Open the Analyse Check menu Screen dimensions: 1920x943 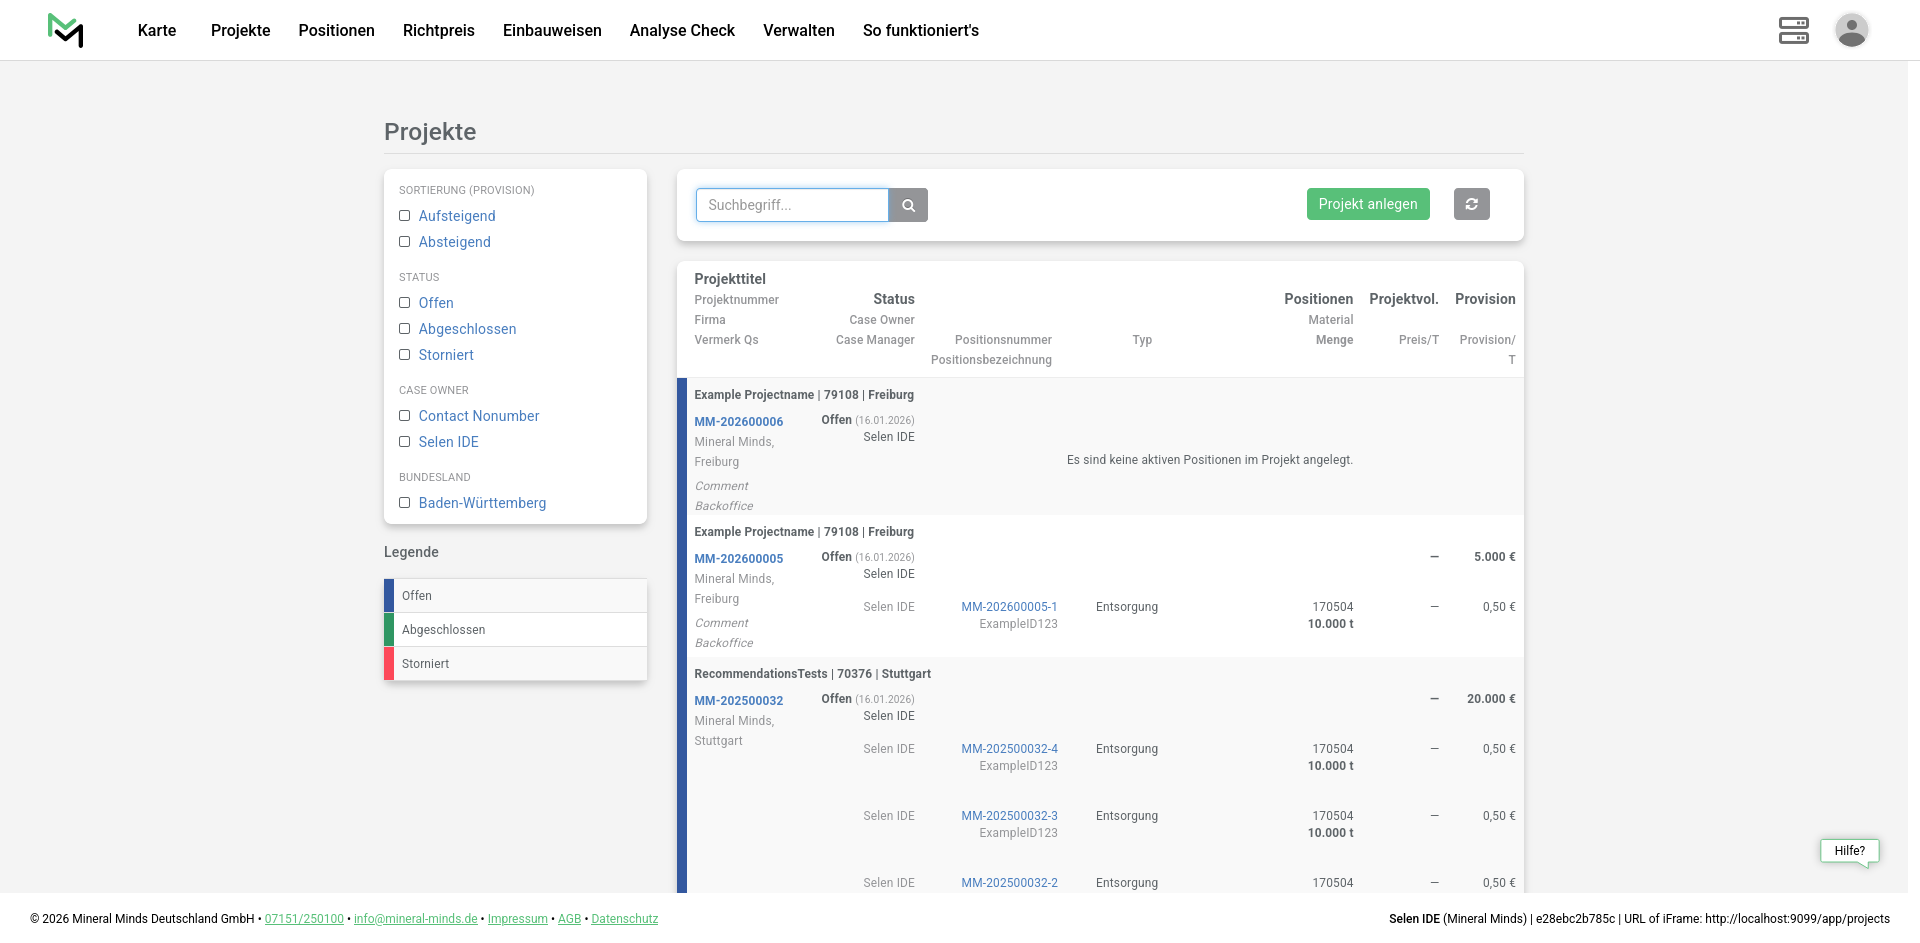tap(682, 30)
